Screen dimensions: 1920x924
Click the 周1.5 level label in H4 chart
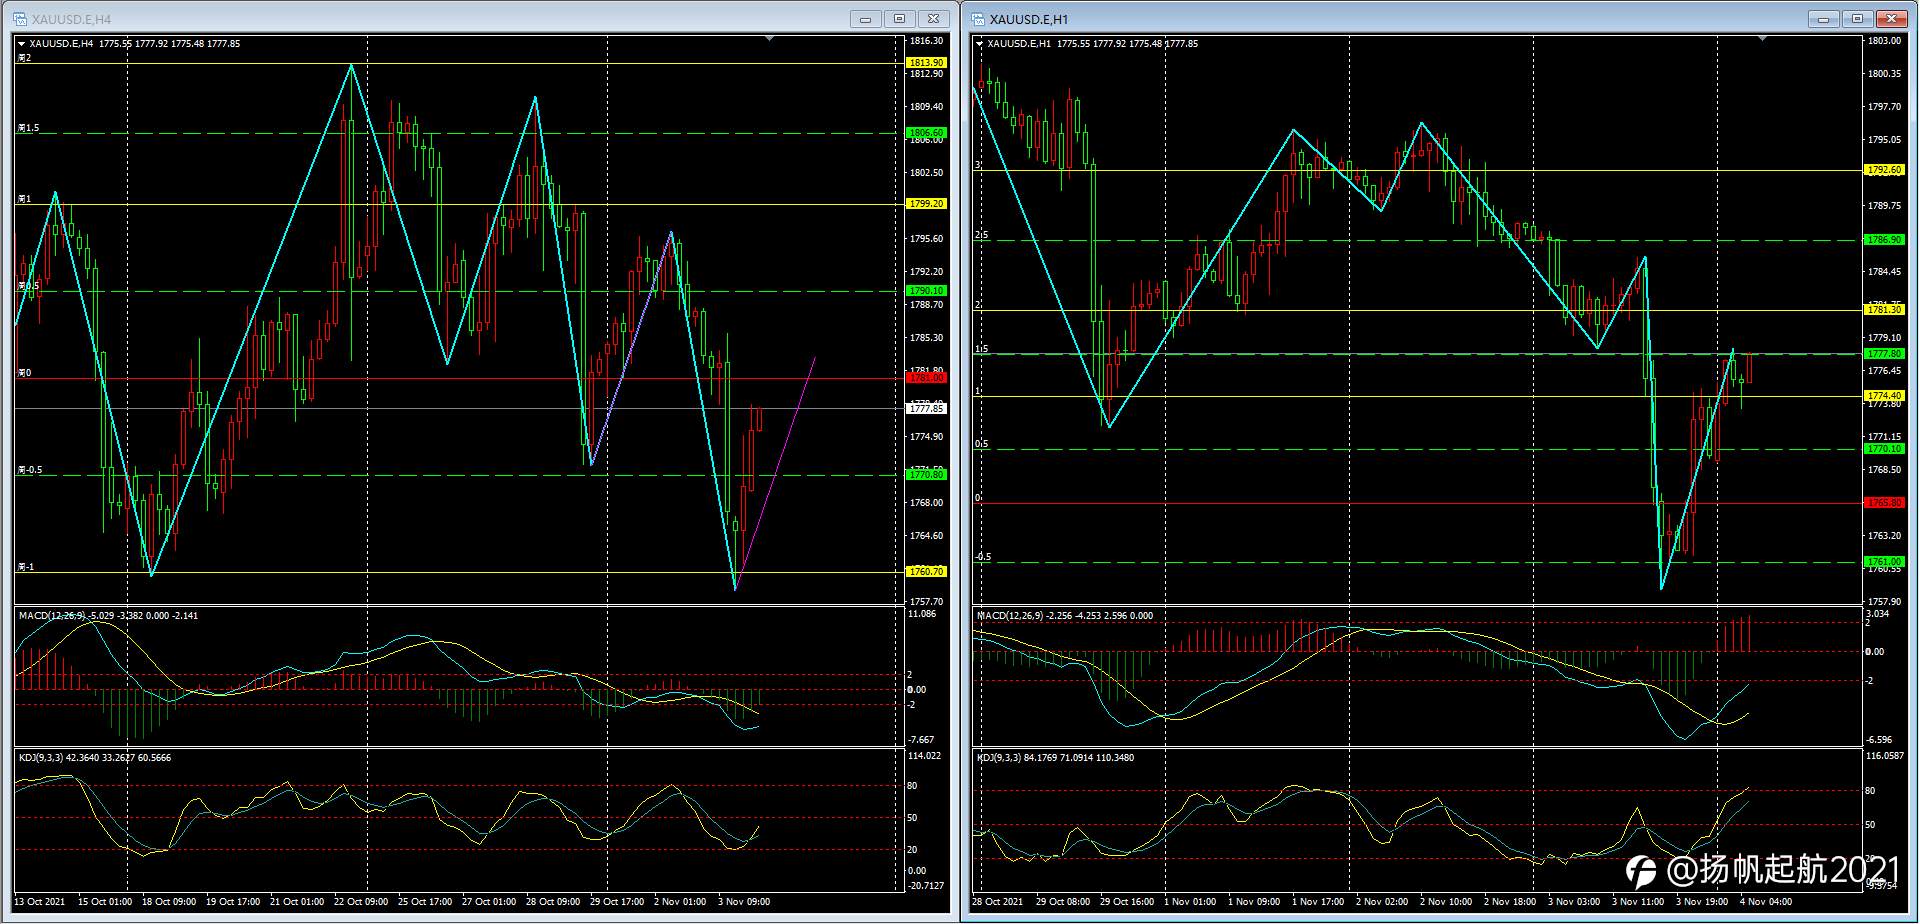[28, 128]
